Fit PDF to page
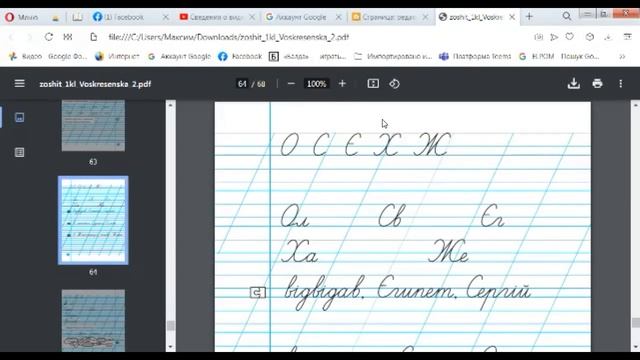The image size is (640, 360). coord(373,84)
